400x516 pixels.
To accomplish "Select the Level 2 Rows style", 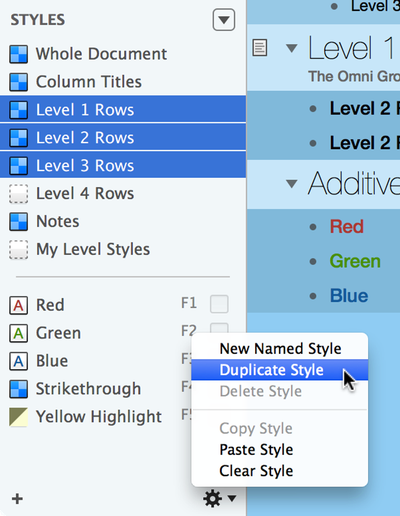I will tap(123, 138).
